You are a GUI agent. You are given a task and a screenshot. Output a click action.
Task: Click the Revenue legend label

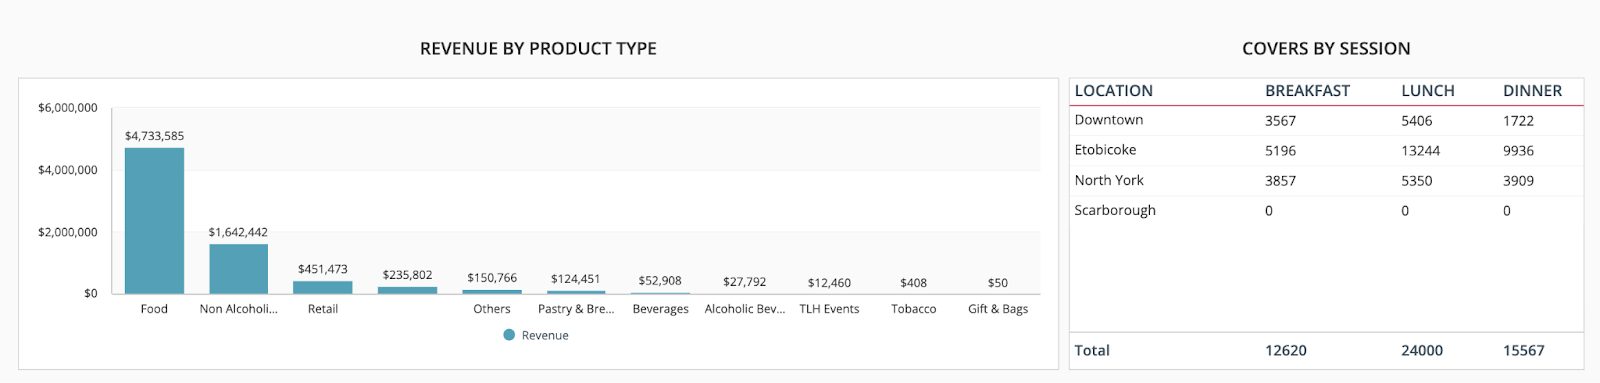click(x=545, y=336)
